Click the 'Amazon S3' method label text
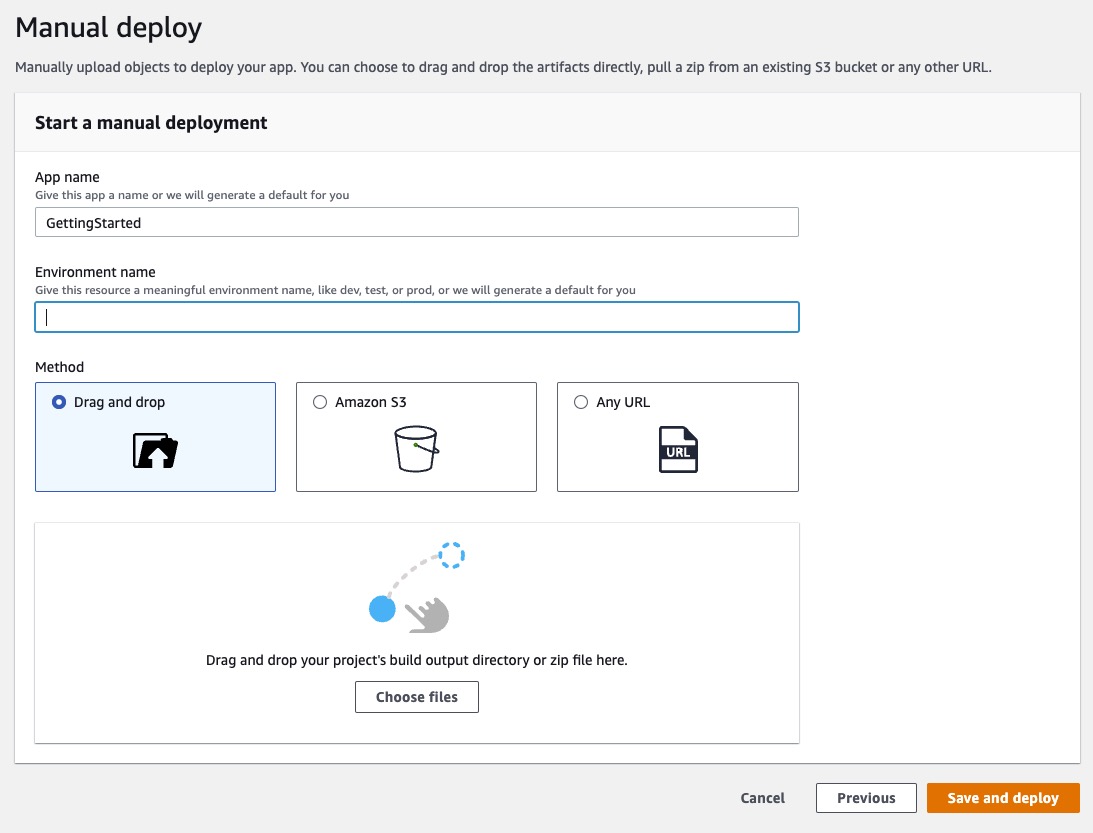Image resolution: width=1093 pixels, height=833 pixels. 370,402
